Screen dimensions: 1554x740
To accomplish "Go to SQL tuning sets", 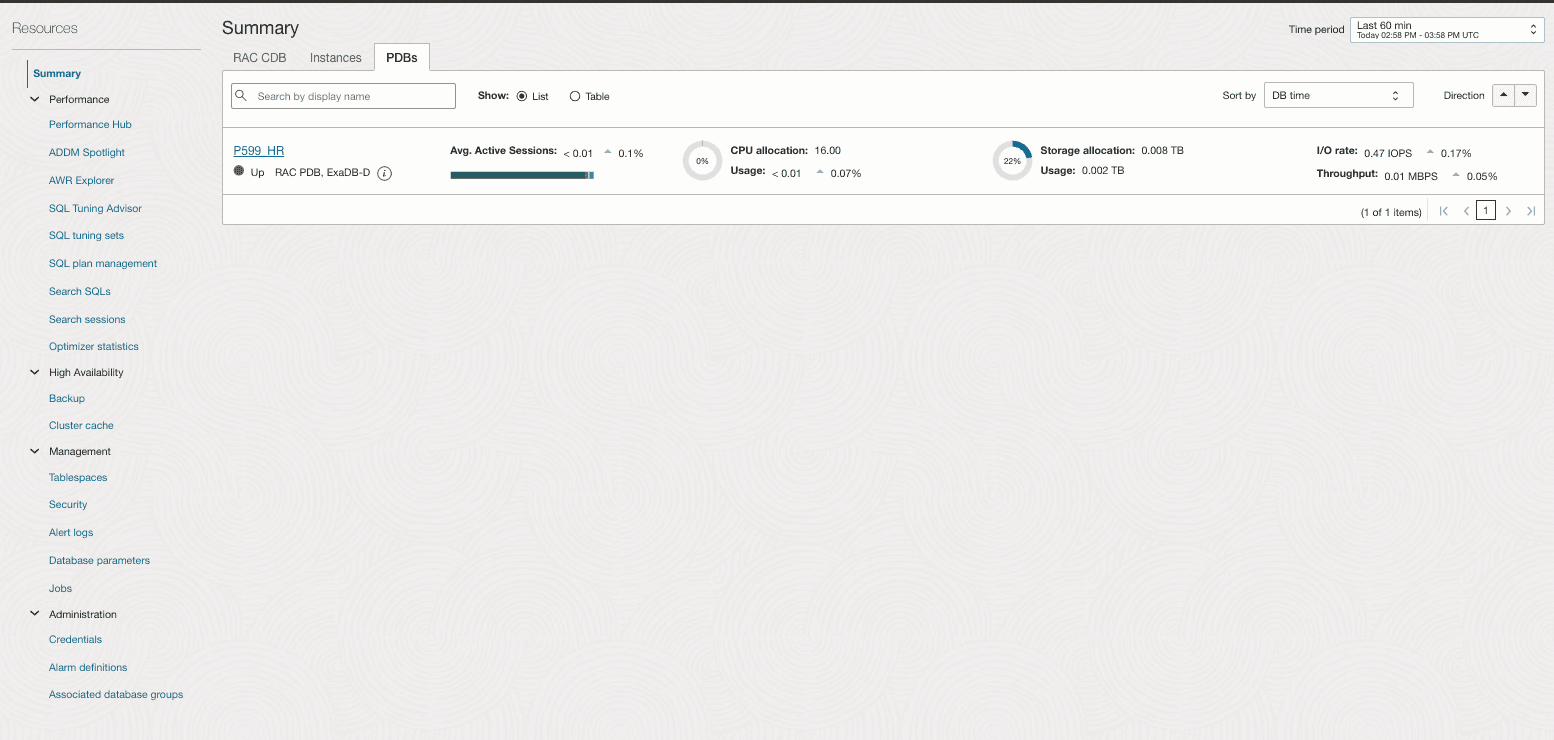I will pyautogui.click(x=87, y=236).
